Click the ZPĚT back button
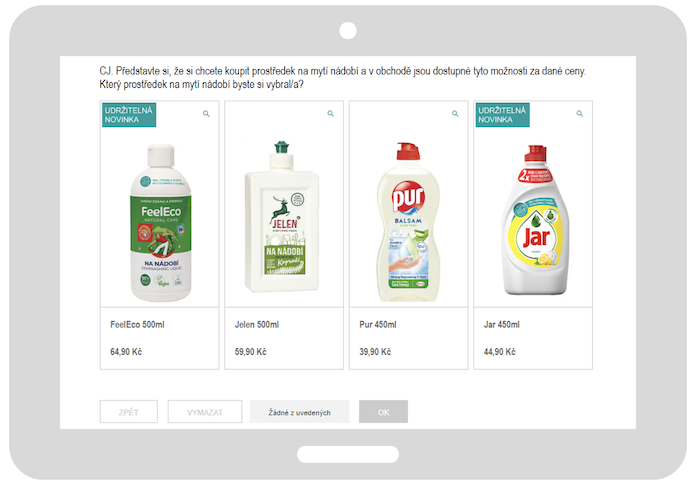 pos(129,412)
